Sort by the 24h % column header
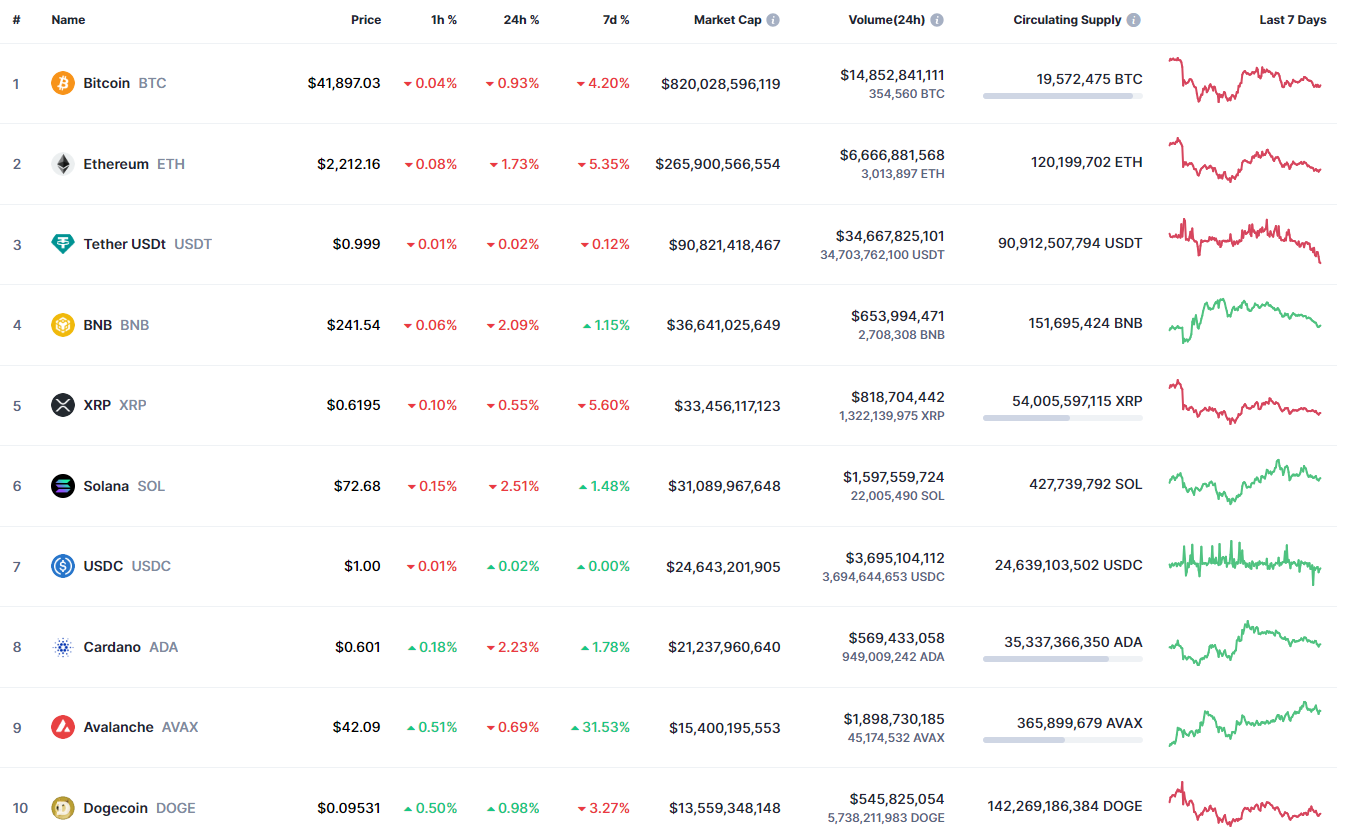 [x=521, y=20]
